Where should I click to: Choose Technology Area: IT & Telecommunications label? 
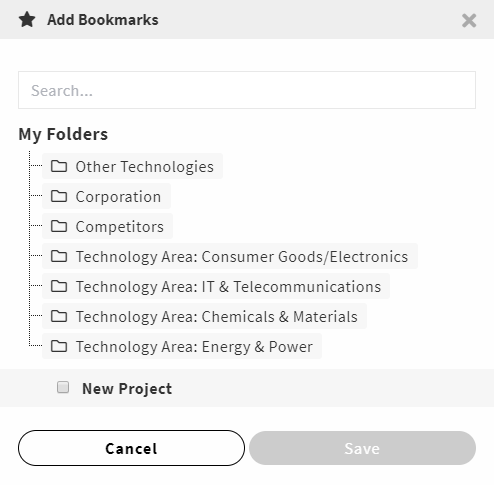click(228, 286)
